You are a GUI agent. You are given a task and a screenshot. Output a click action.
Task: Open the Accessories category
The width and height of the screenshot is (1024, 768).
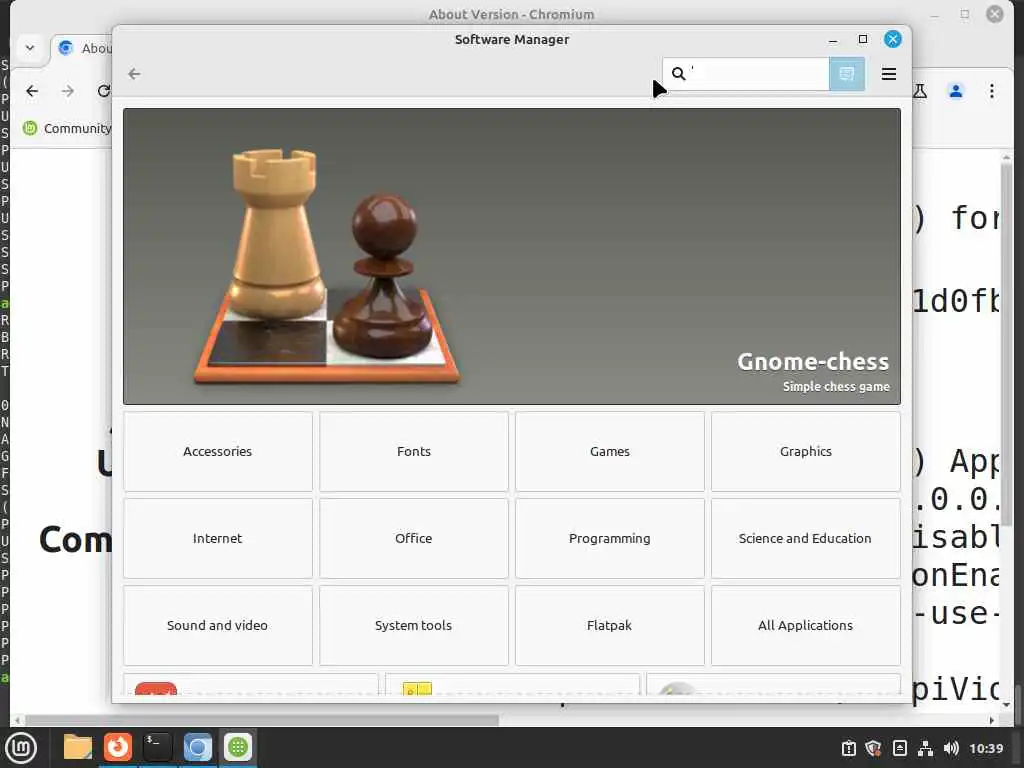217,451
